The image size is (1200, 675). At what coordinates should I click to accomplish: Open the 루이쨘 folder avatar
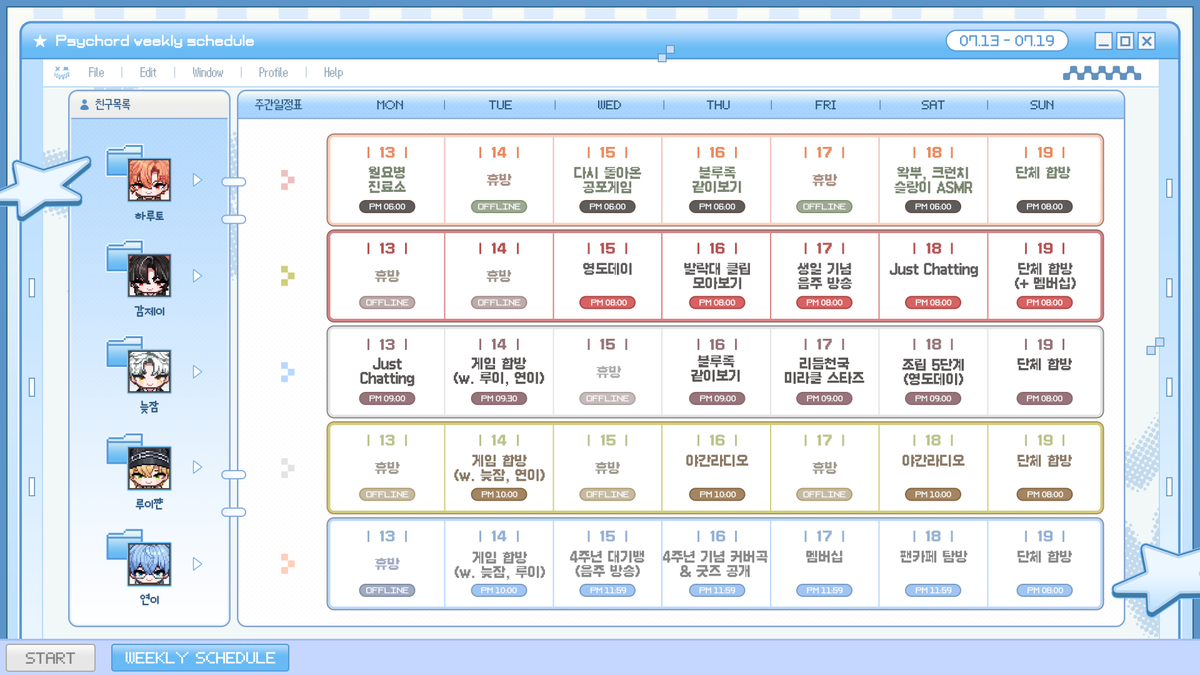(x=149, y=468)
